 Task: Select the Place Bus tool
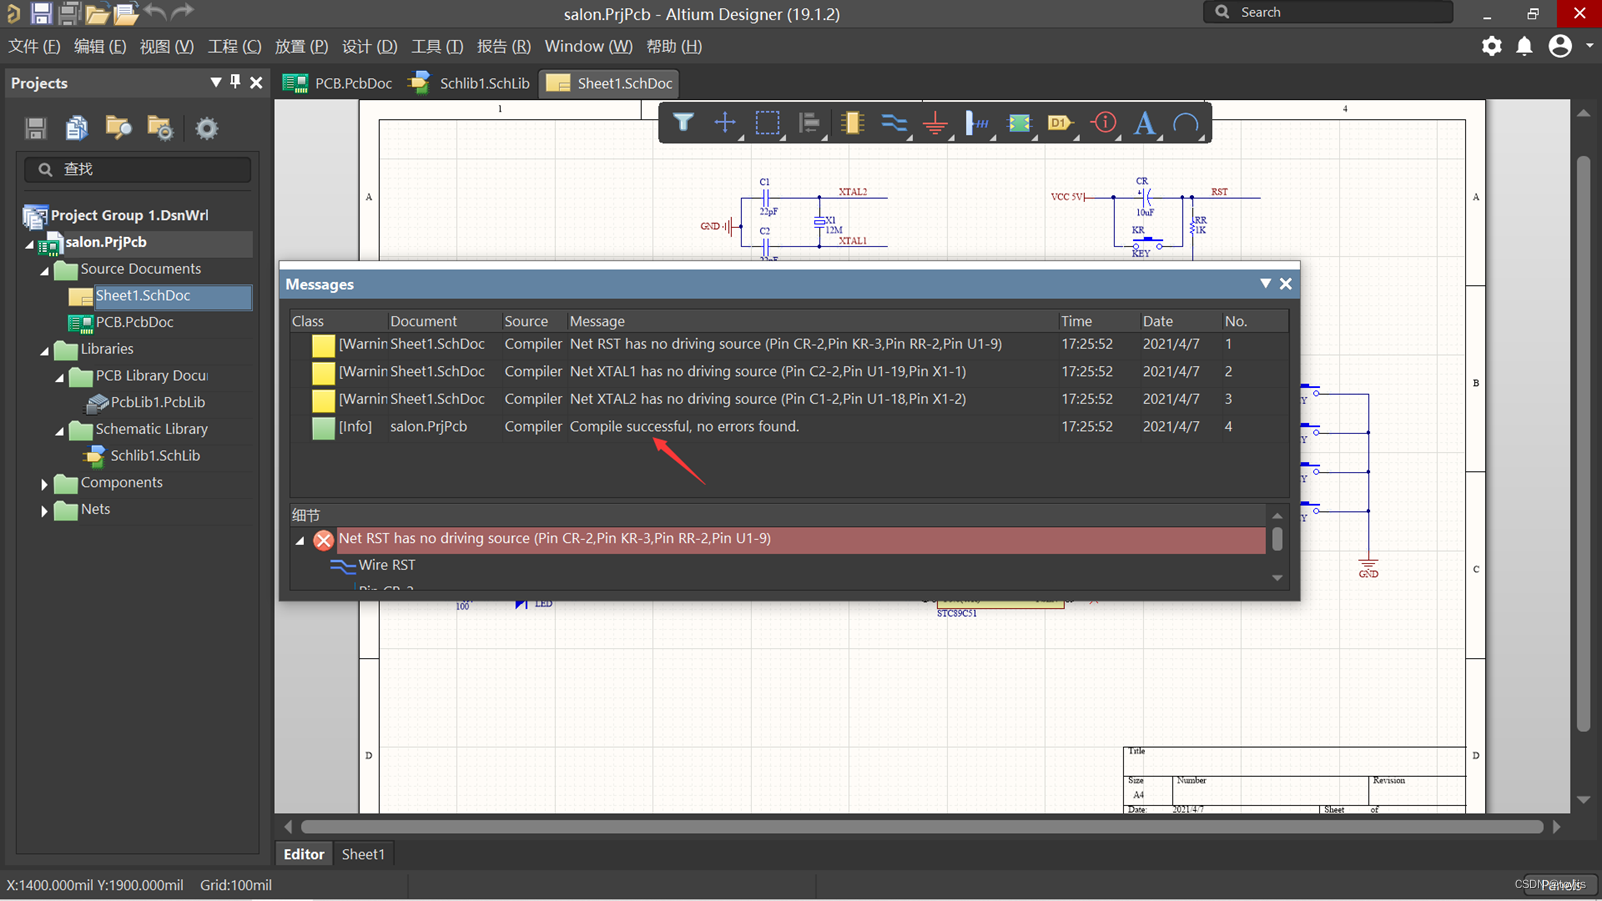977,123
